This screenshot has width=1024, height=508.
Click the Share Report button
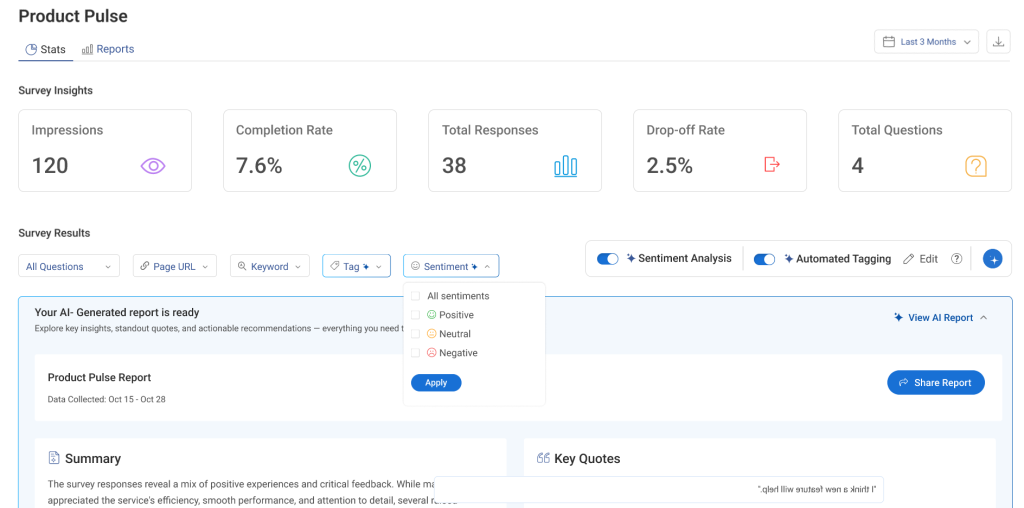pyautogui.click(x=936, y=383)
